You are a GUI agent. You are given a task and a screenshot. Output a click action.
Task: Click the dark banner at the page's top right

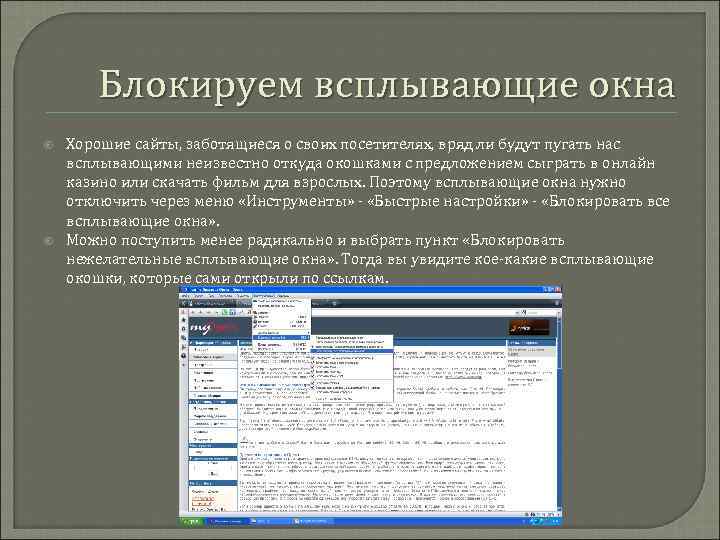point(529,327)
